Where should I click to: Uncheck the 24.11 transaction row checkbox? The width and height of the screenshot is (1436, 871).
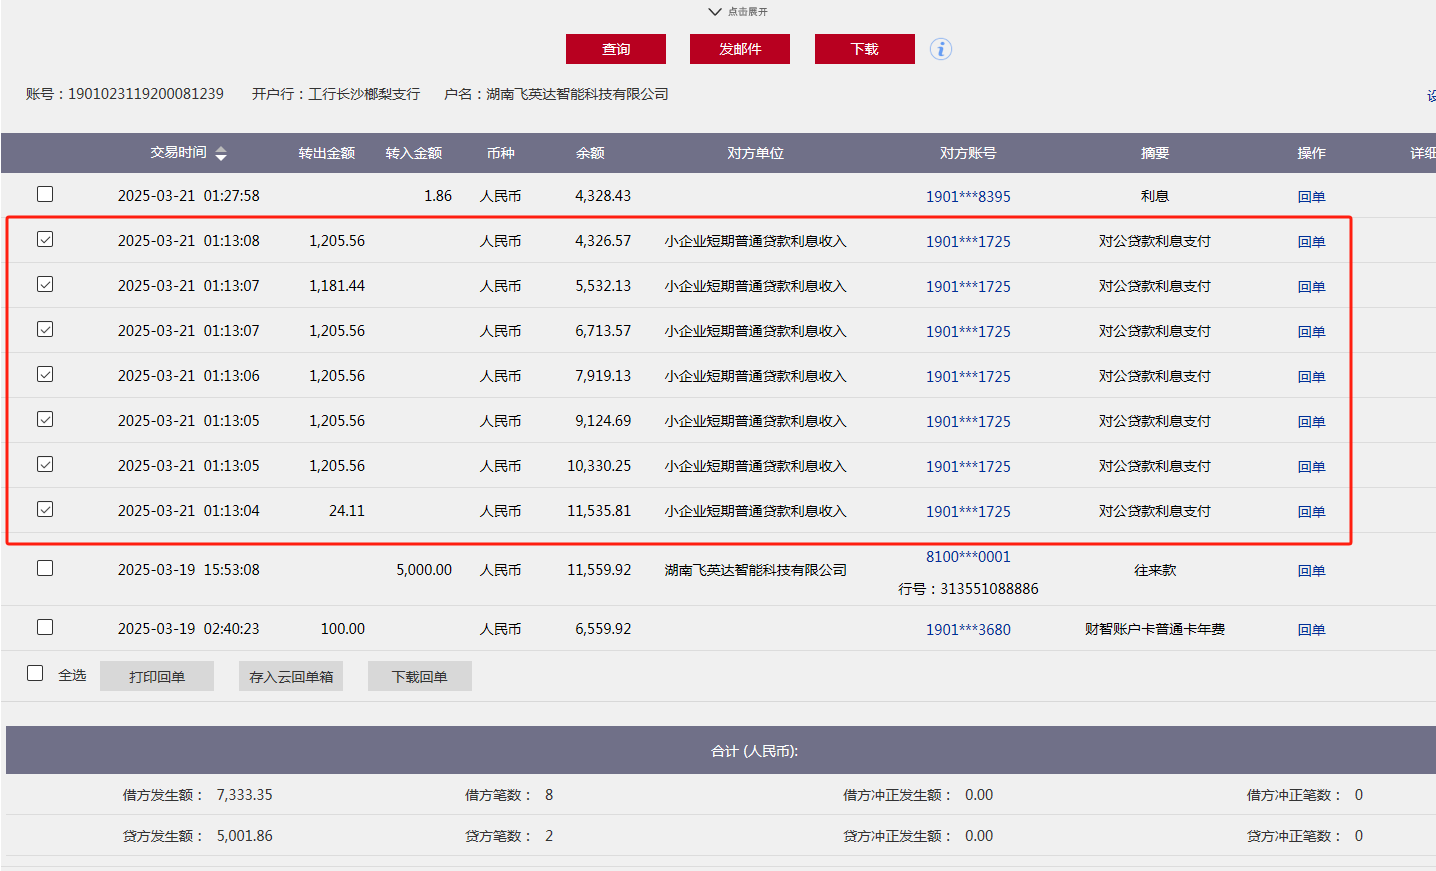tap(45, 509)
